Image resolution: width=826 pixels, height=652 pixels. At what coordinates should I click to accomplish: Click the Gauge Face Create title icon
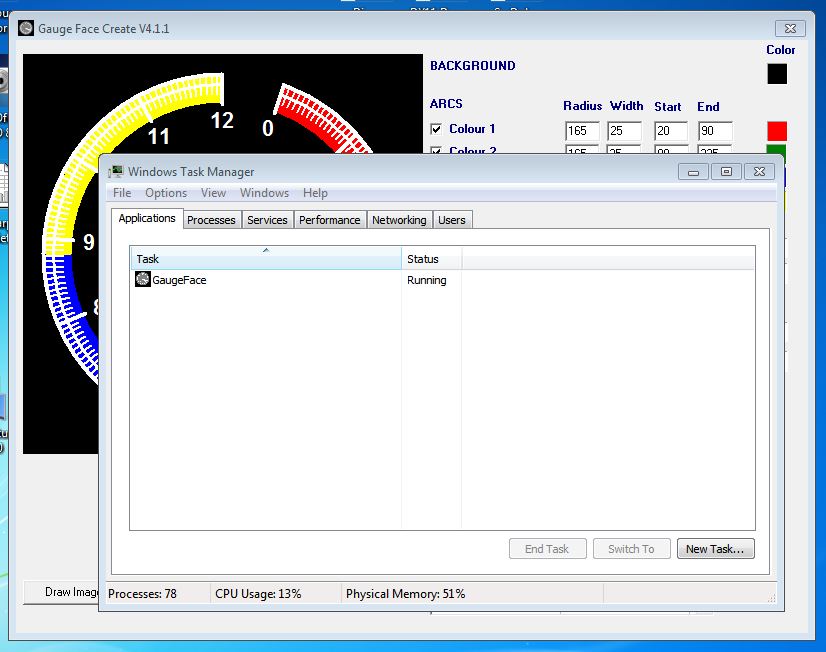(x=26, y=28)
